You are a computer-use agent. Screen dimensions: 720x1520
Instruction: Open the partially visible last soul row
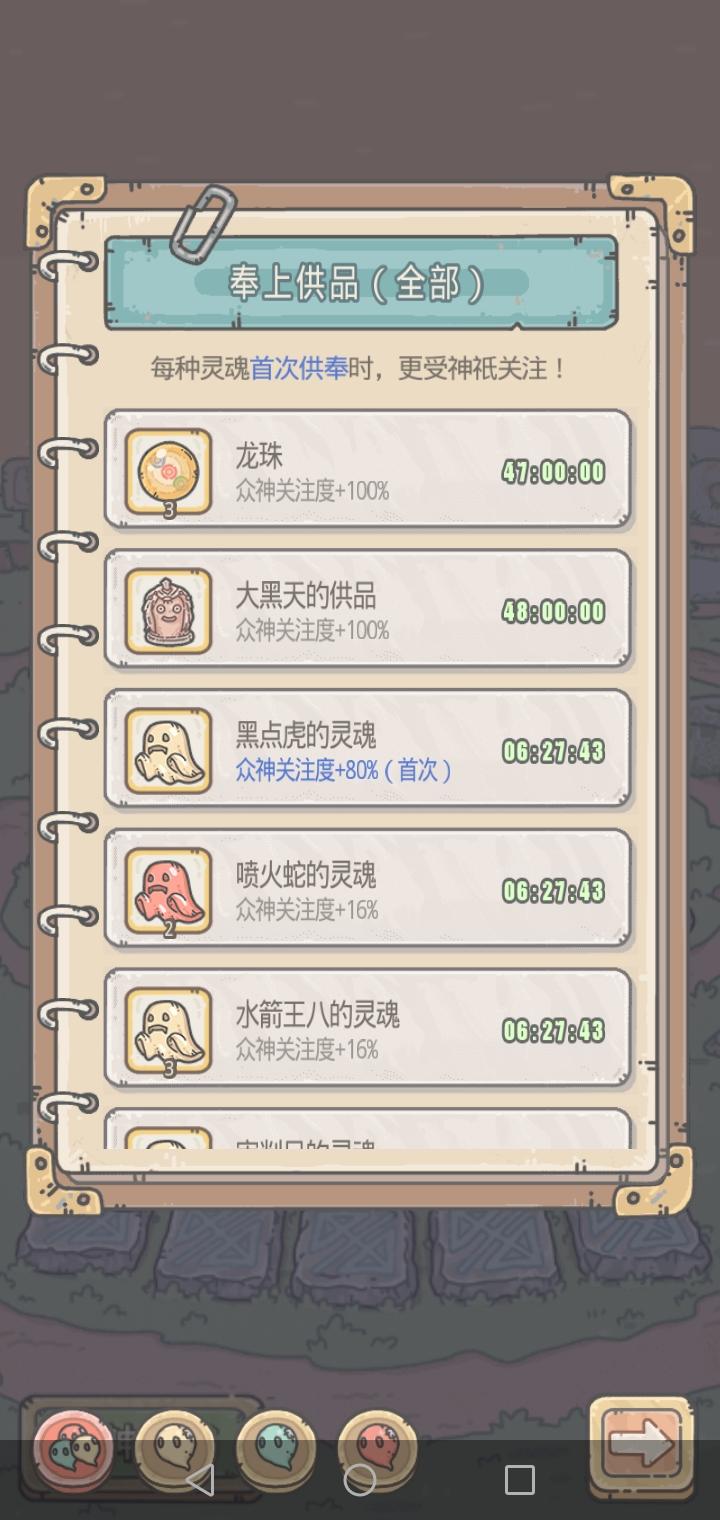pyautogui.click(x=368, y=1129)
